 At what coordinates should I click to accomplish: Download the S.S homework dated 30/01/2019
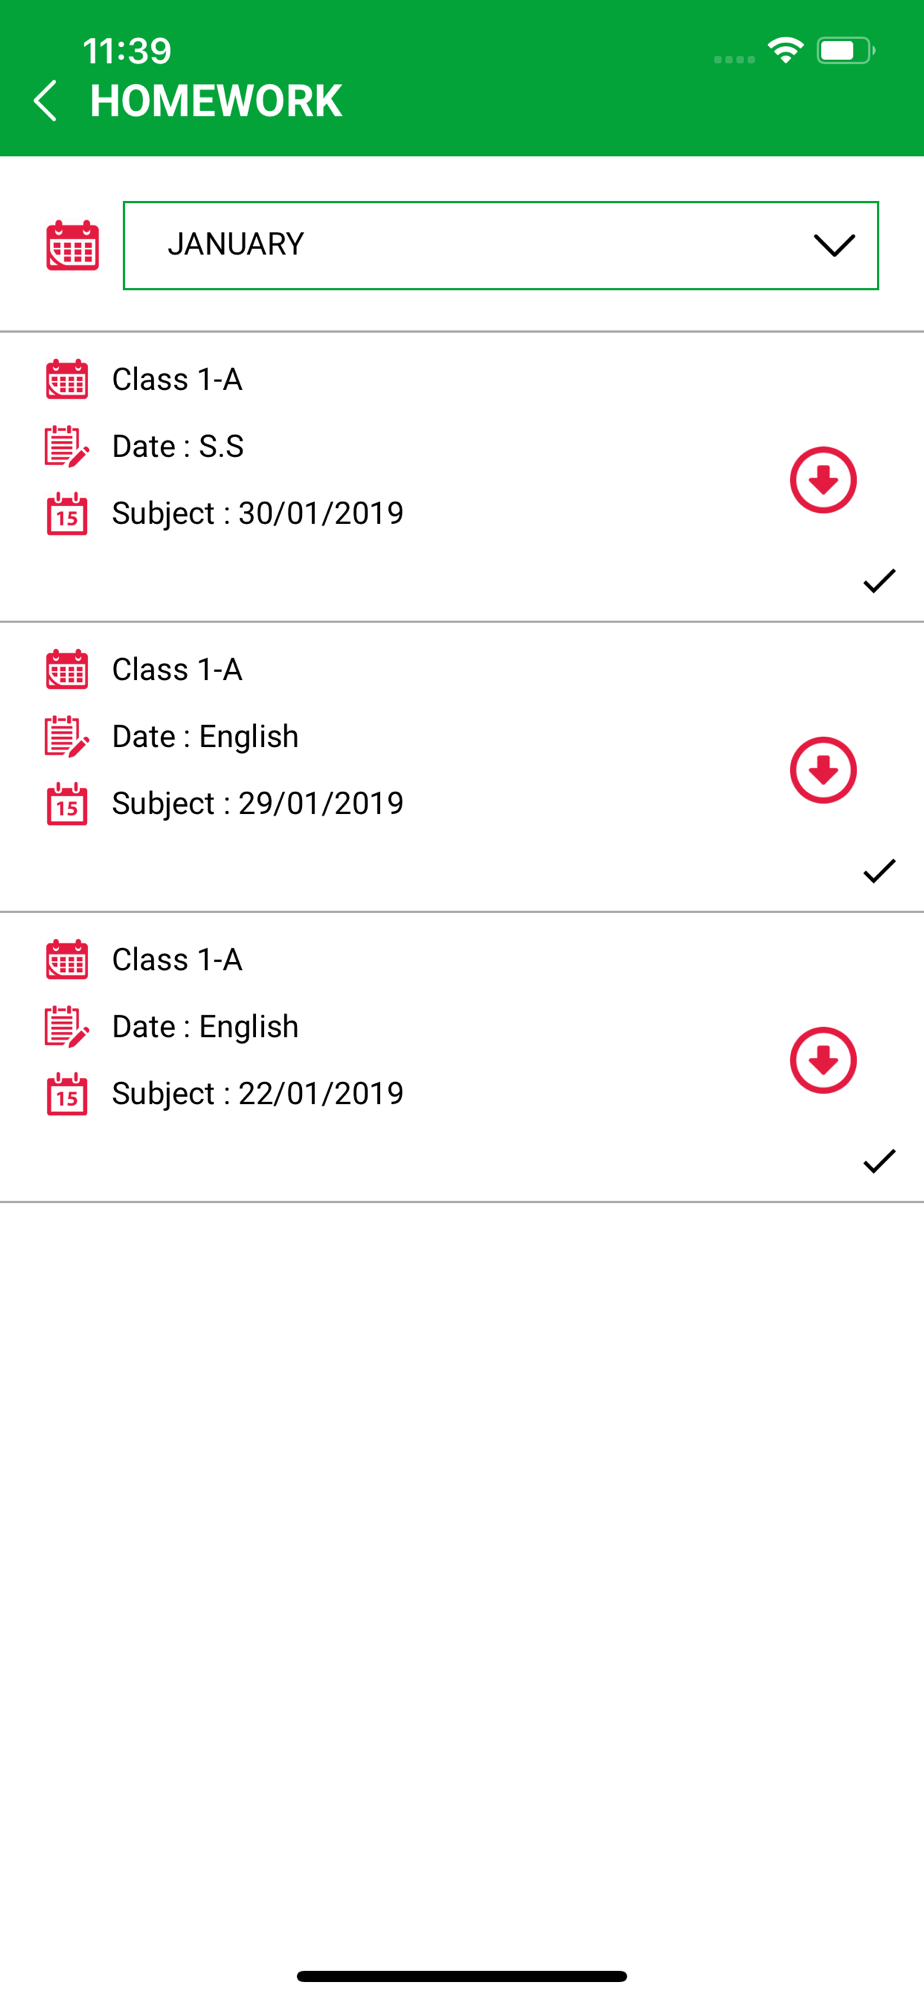[823, 480]
